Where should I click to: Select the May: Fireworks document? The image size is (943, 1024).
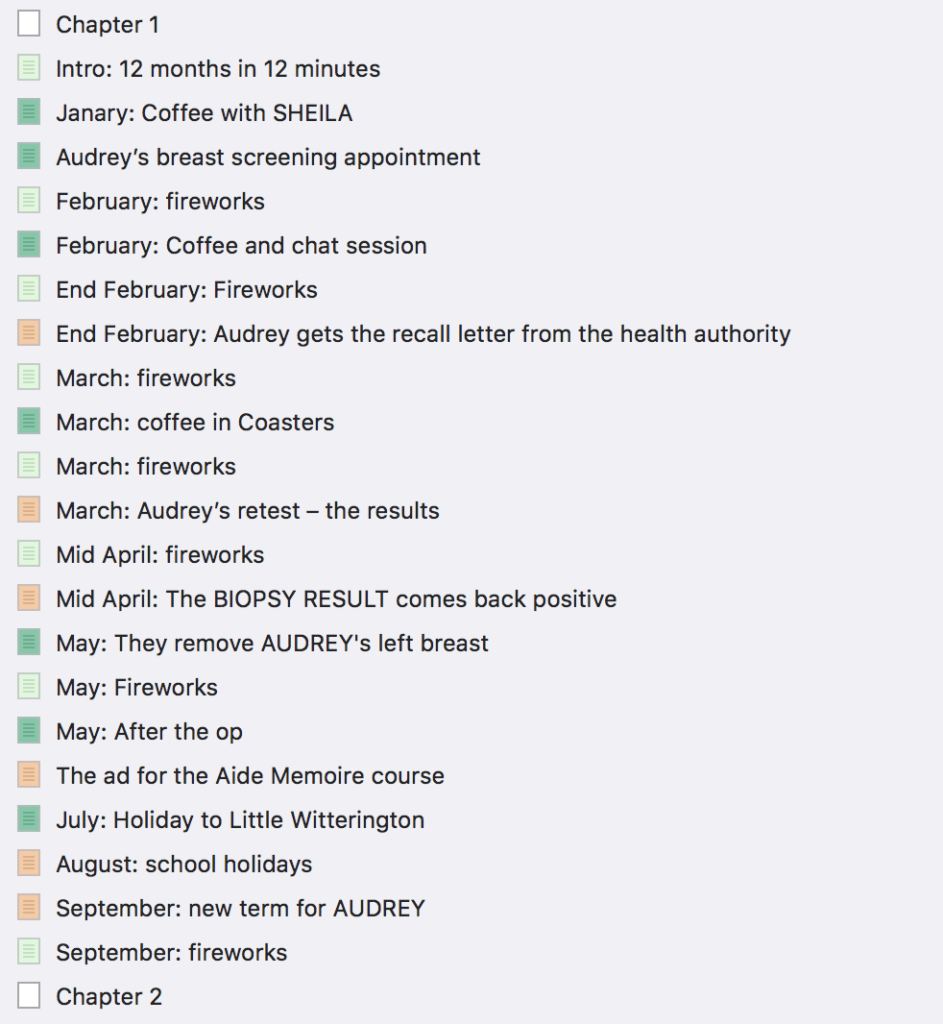pos(136,687)
